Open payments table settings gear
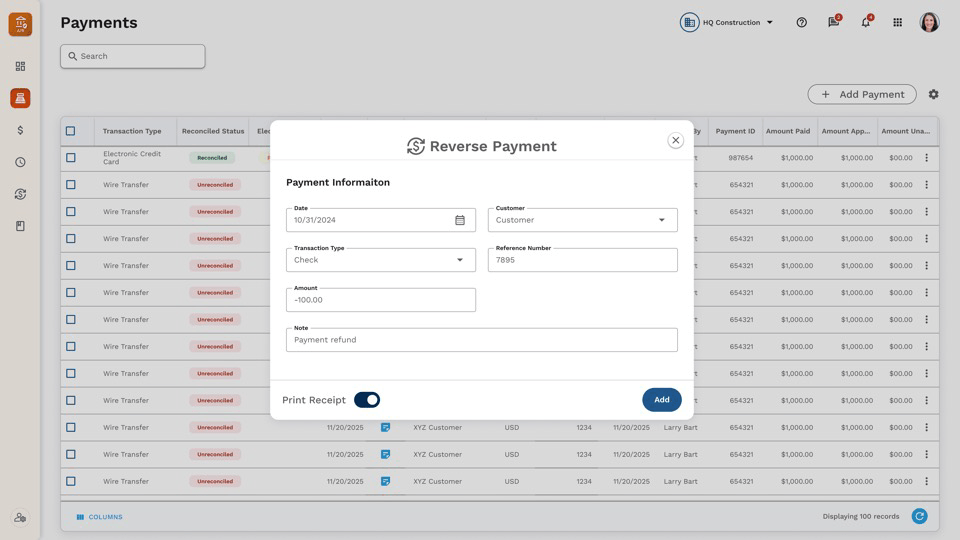Image resolution: width=960 pixels, height=540 pixels. 933,94
